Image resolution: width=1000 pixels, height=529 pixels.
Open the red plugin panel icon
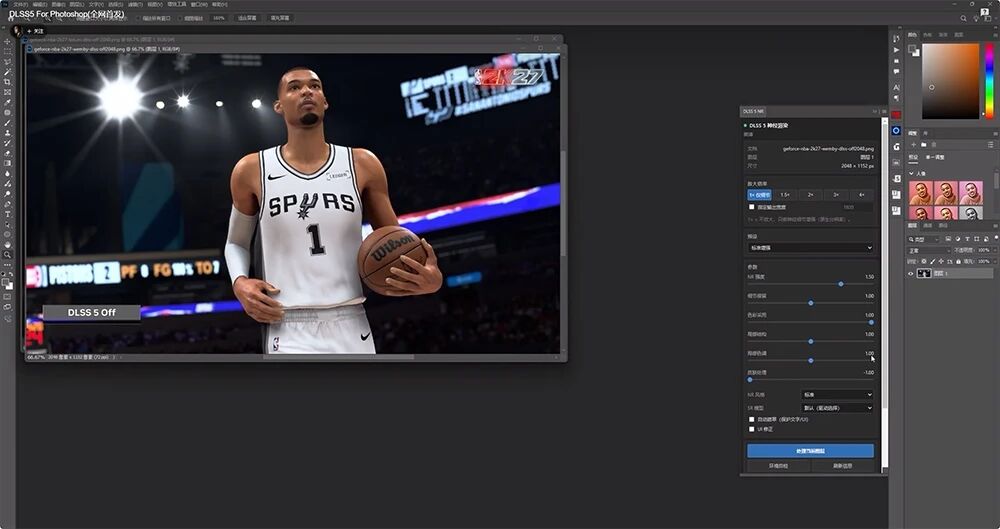[896, 115]
